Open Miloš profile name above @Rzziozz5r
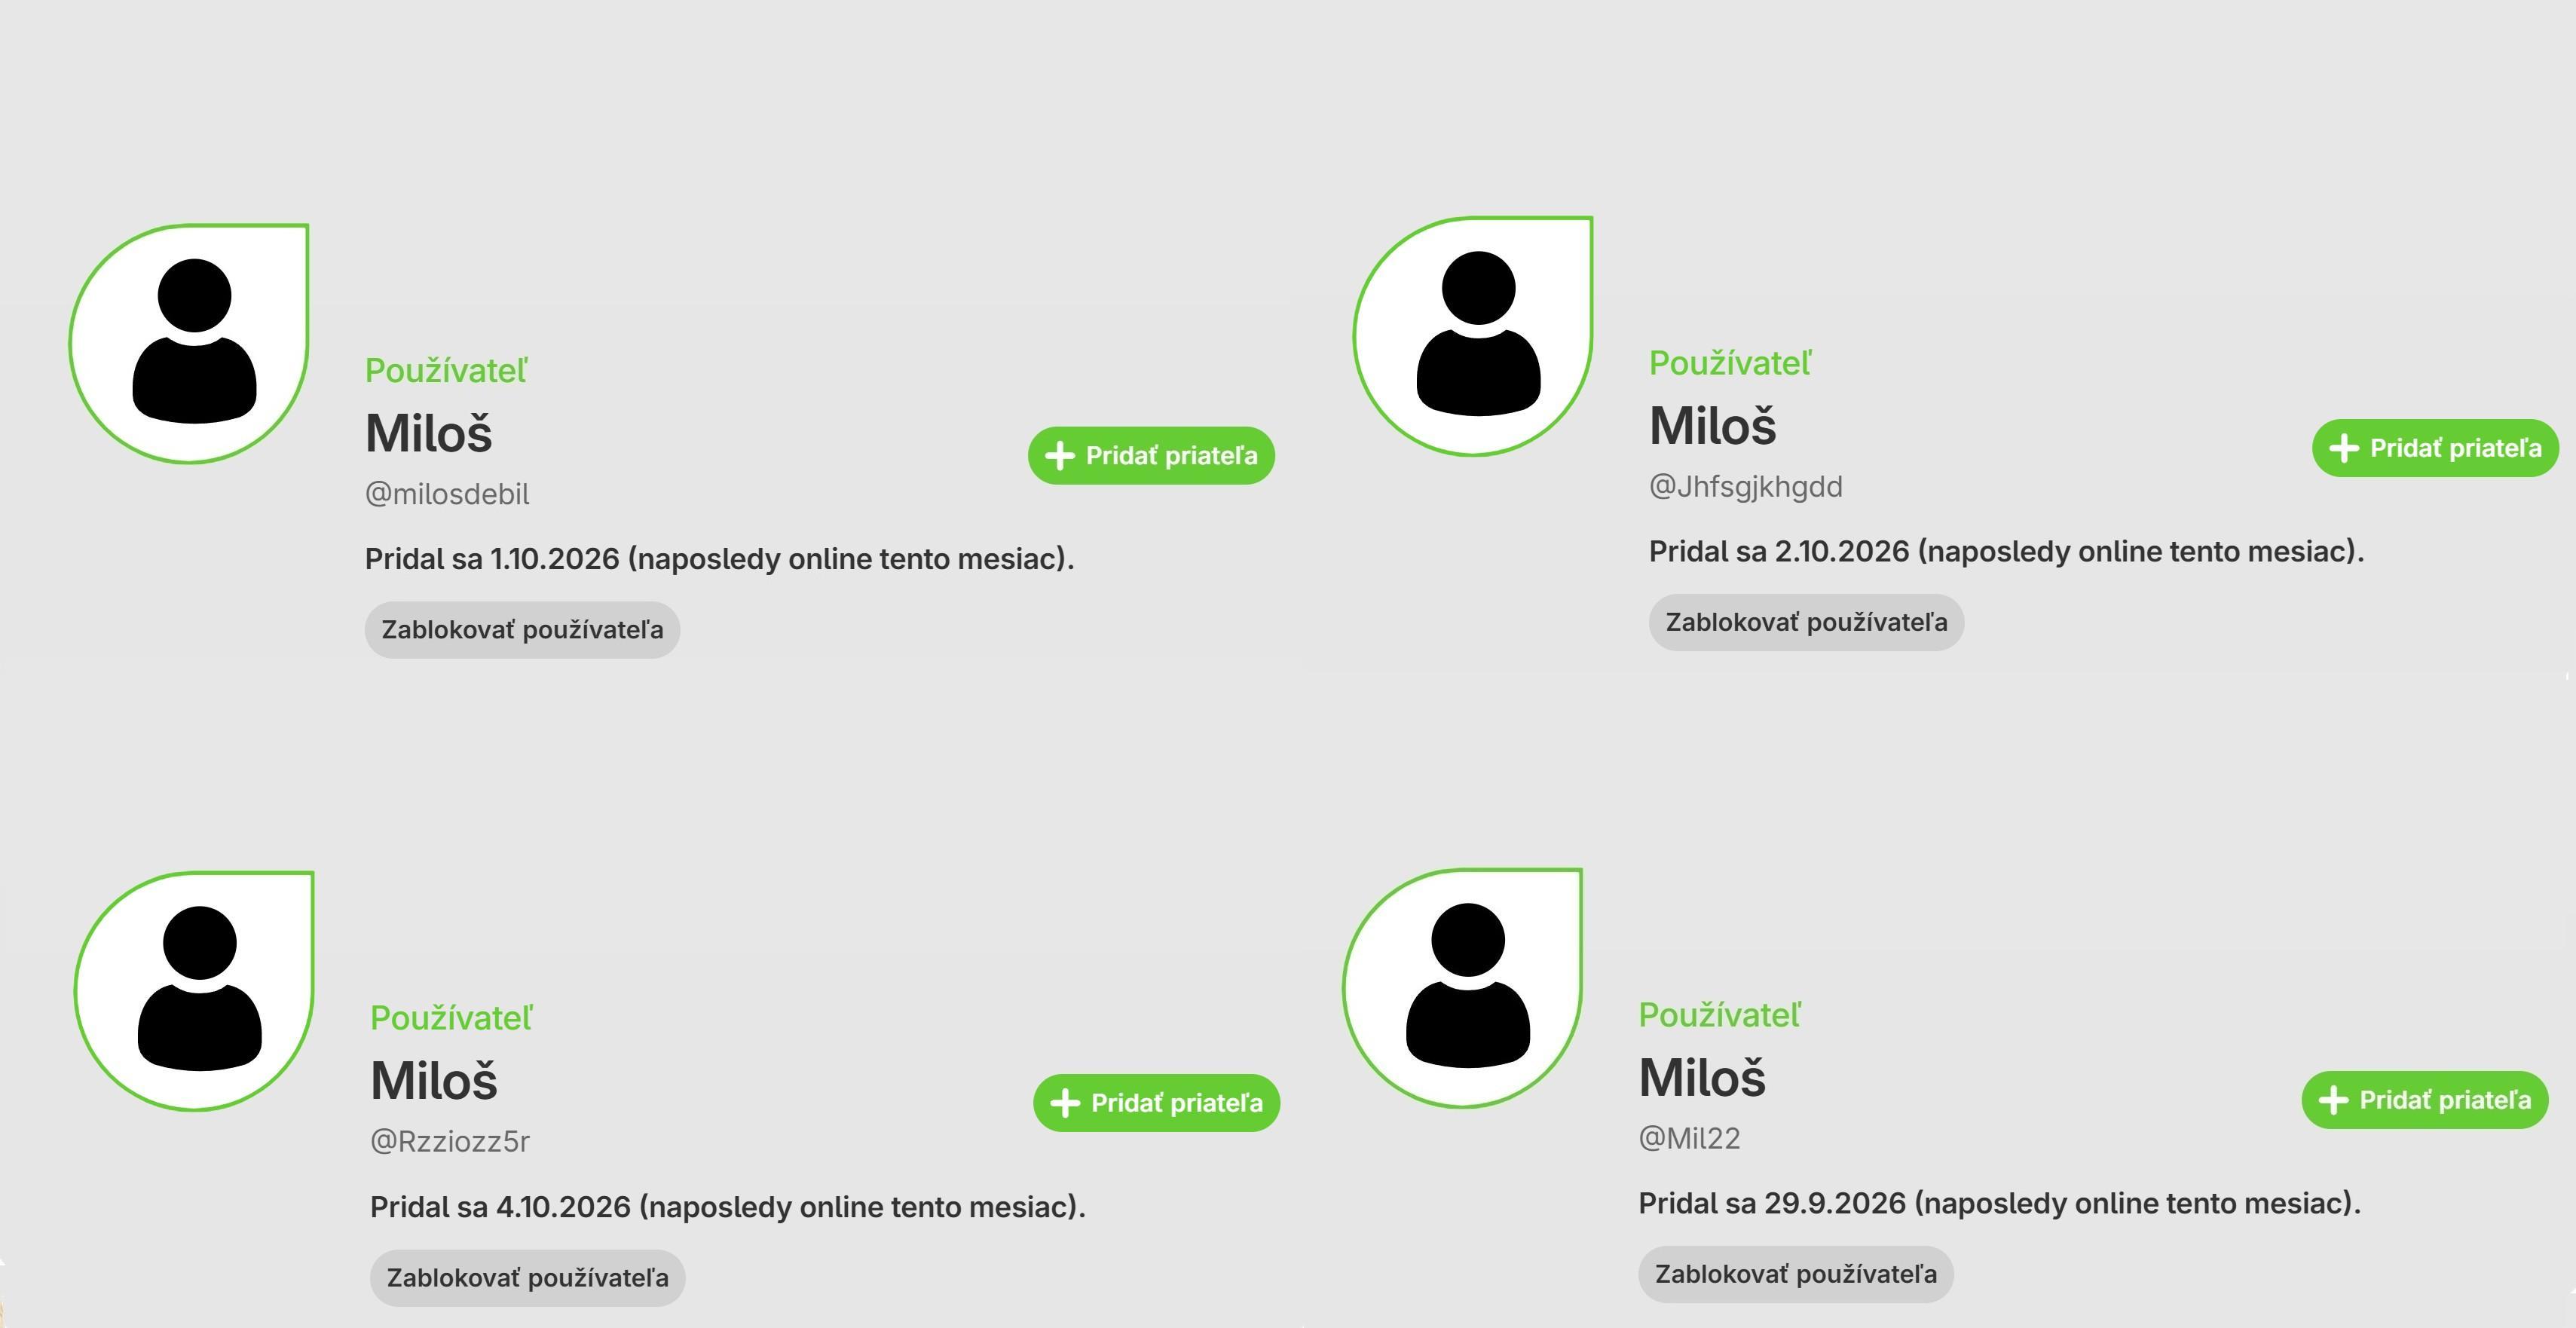 tap(433, 1080)
